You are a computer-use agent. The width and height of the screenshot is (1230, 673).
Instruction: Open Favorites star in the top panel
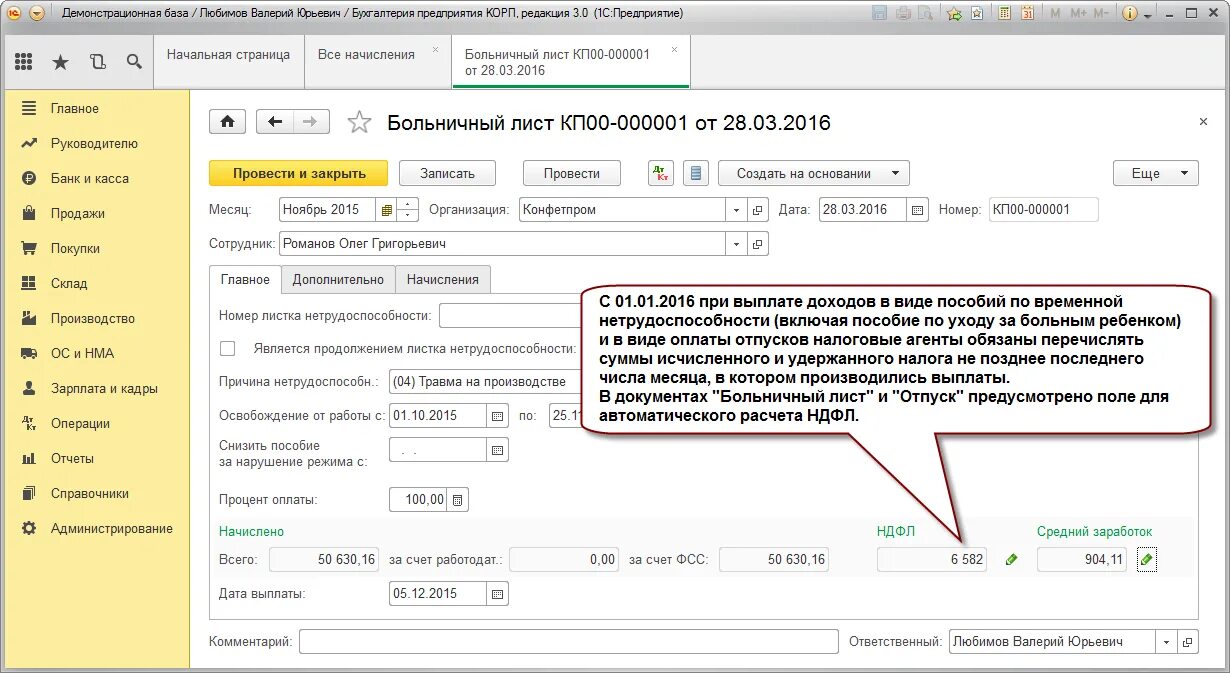(60, 62)
